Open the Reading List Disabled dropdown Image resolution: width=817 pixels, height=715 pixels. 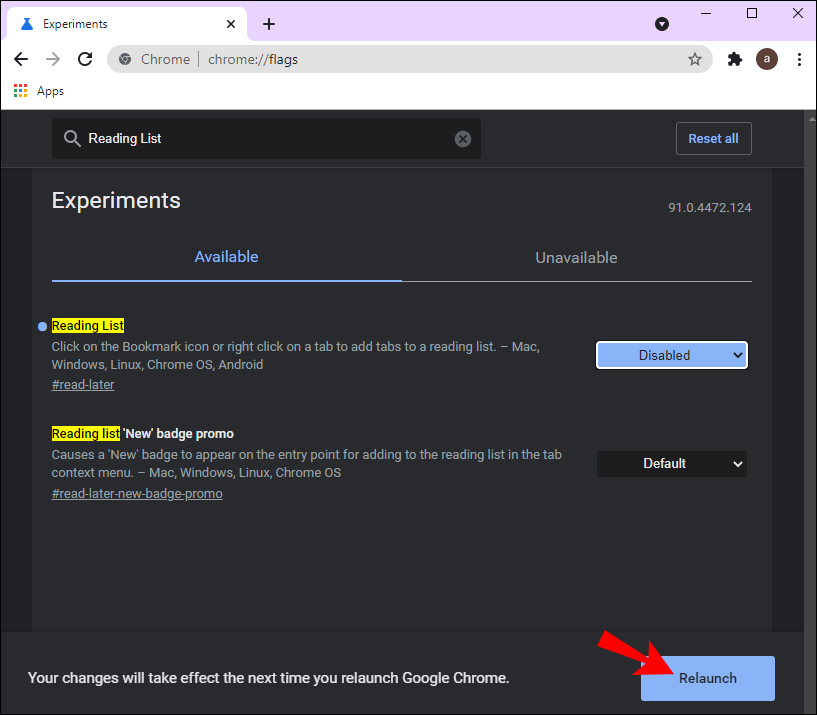point(671,355)
